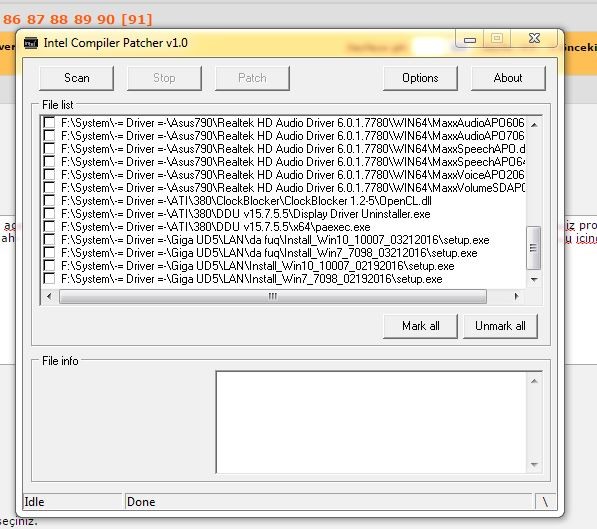
Task: Click Unmark all button
Action: pyautogui.click(x=500, y=326)
